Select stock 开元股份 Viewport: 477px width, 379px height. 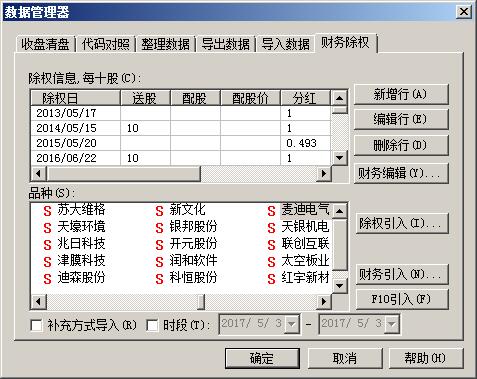(186, 244)
